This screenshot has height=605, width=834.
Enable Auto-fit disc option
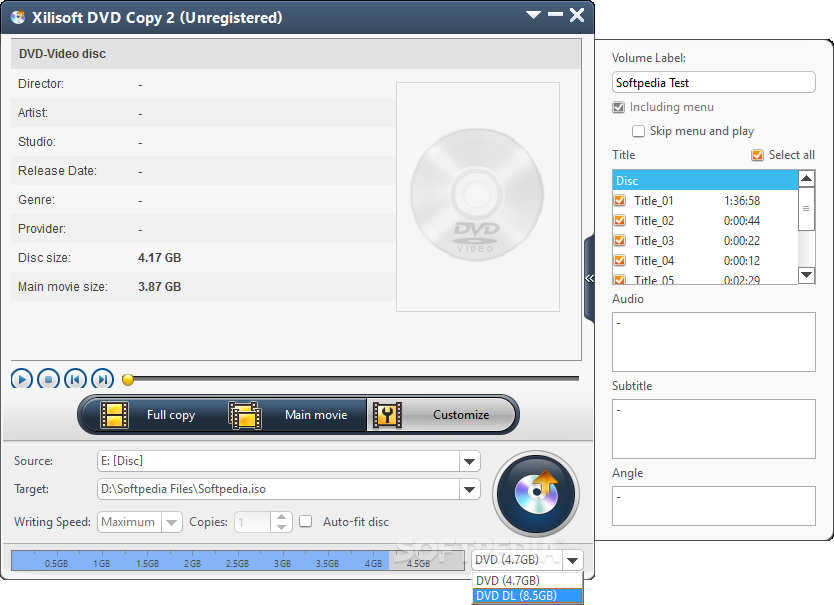click(305, 521)
